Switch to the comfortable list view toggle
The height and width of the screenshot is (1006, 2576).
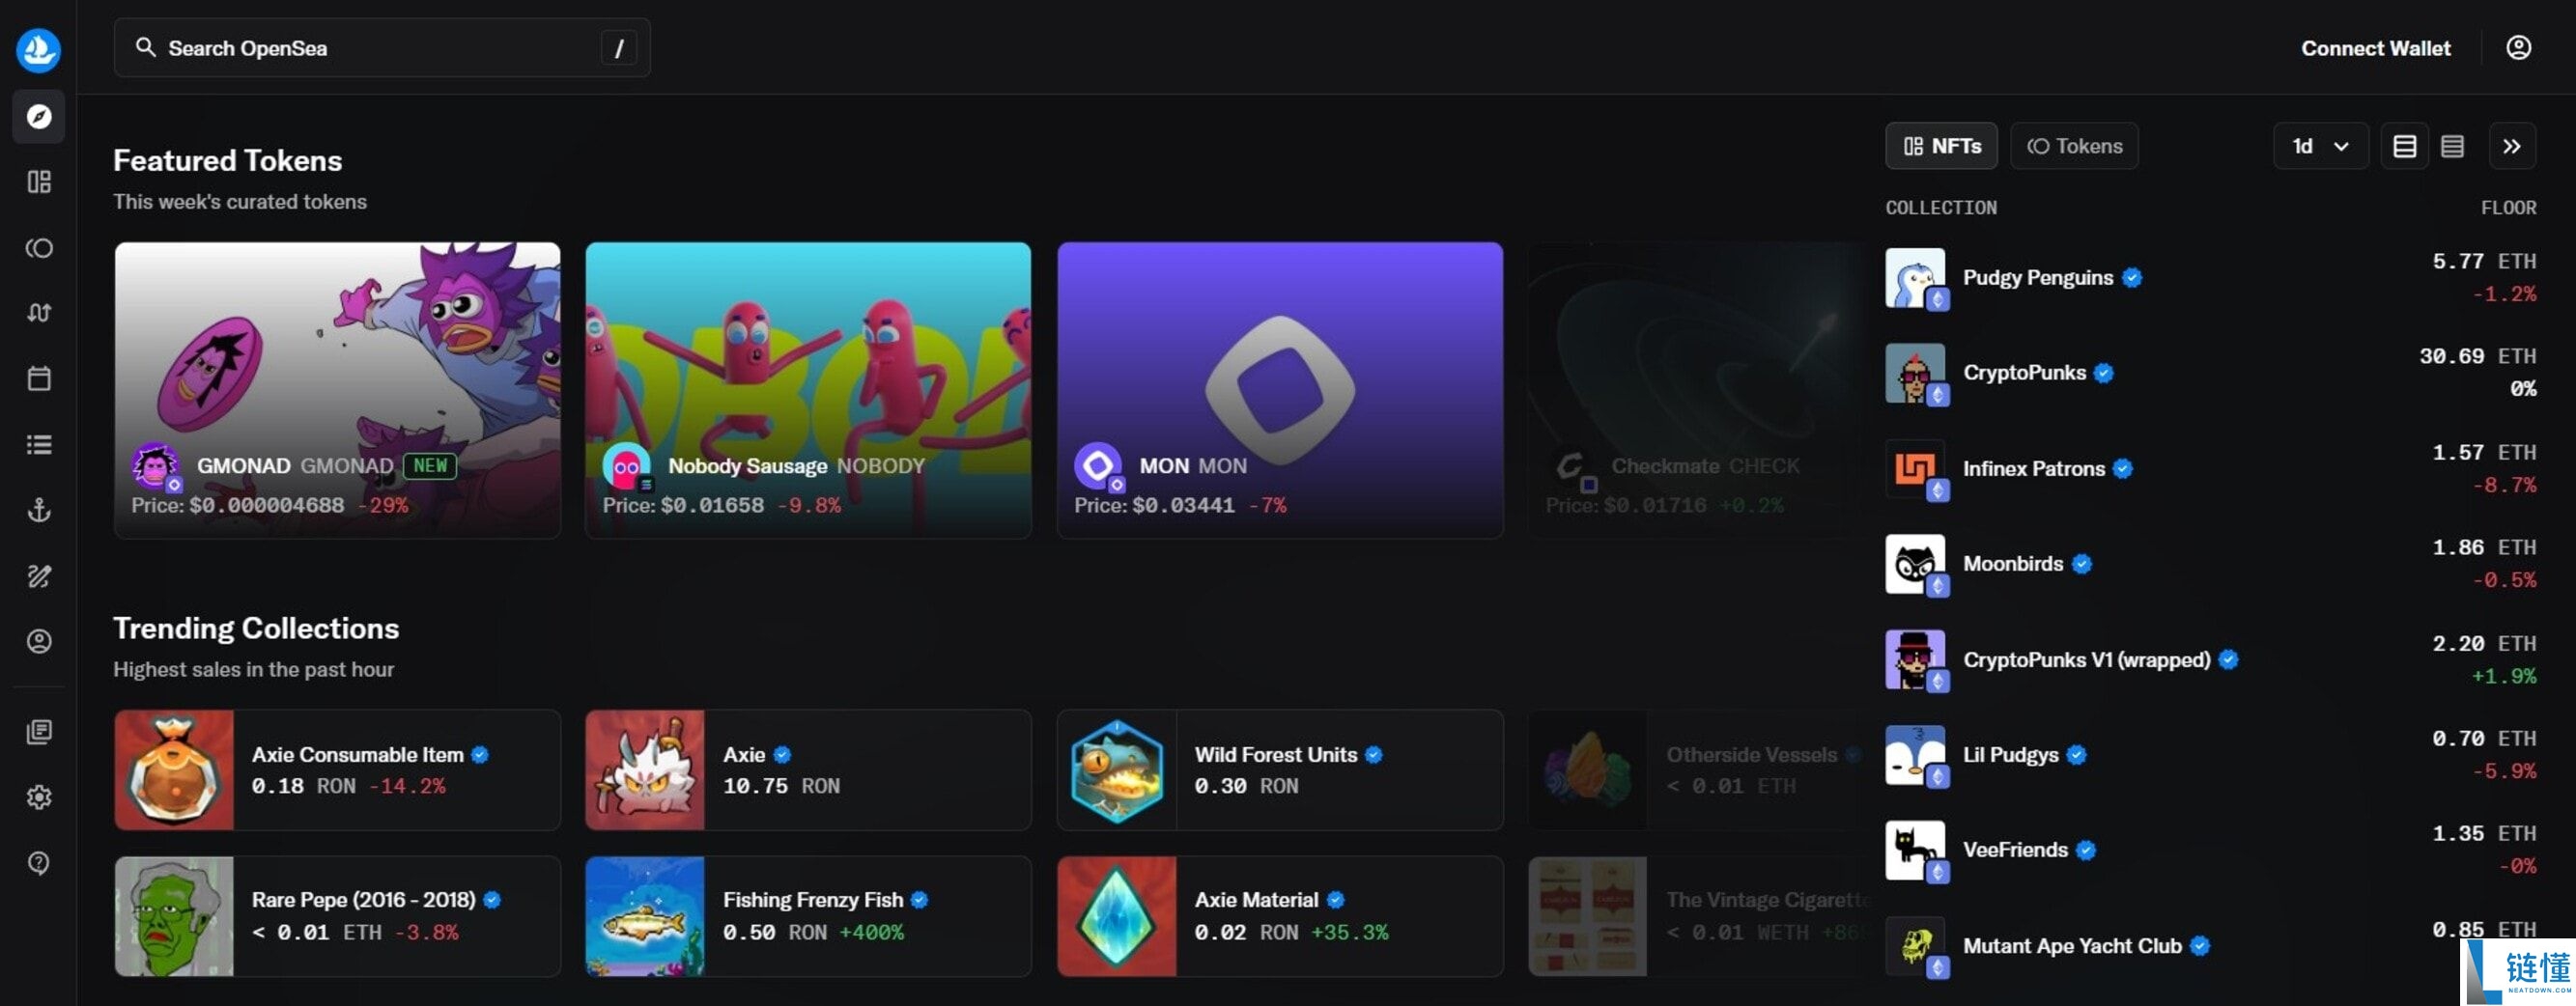(x=2404, y=146)
